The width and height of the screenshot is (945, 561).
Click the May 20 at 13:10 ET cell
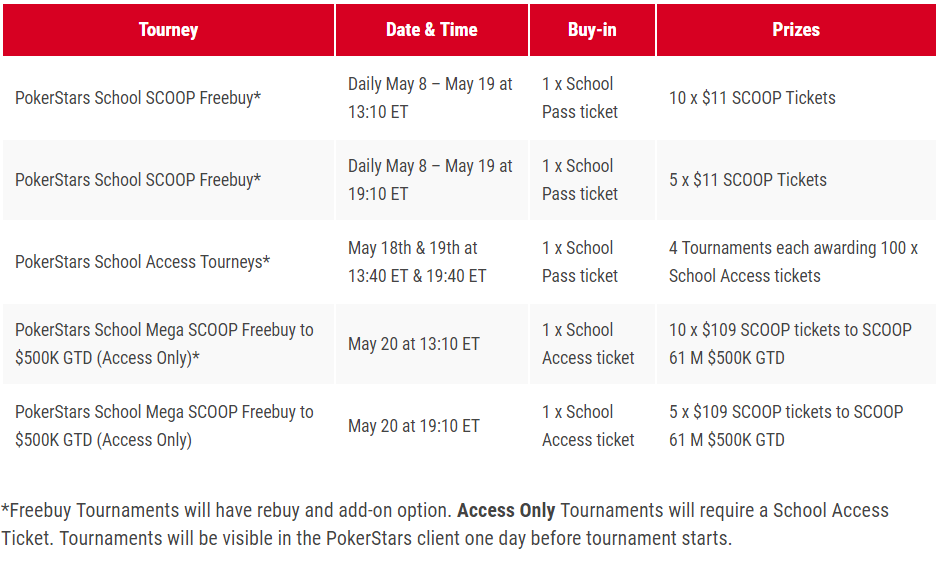pyautogui.click(x=414, y=343)
